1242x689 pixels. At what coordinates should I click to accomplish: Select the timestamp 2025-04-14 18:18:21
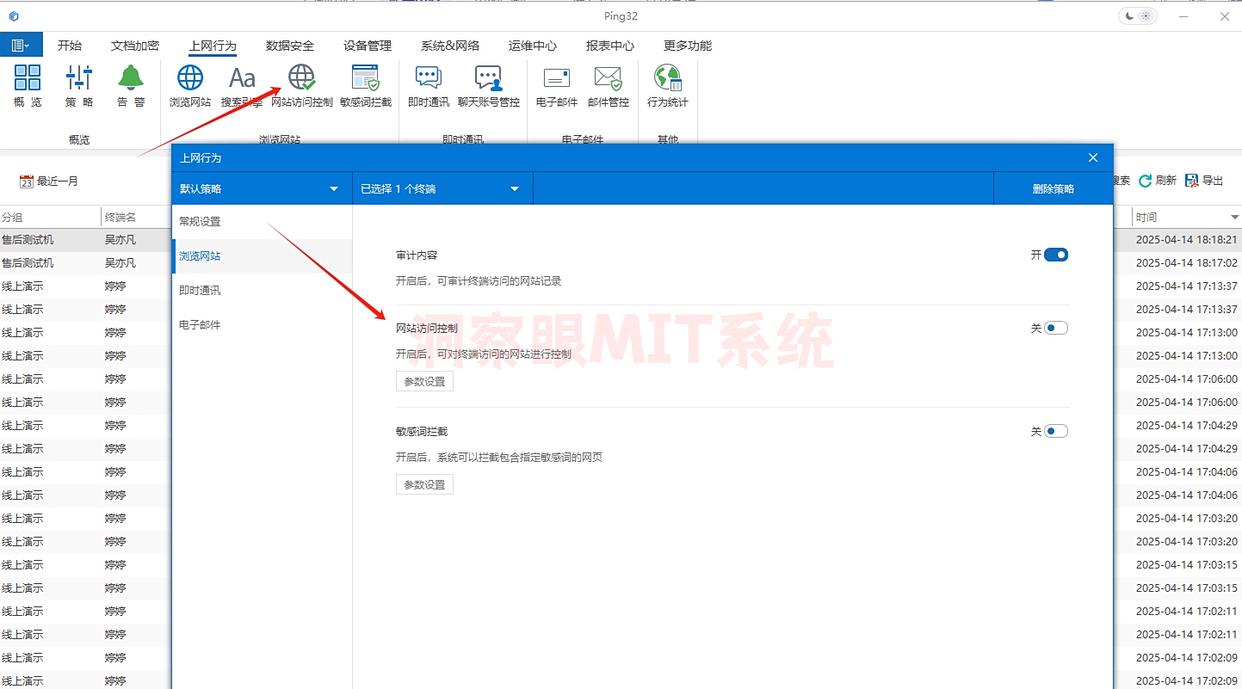(1186, 240)
